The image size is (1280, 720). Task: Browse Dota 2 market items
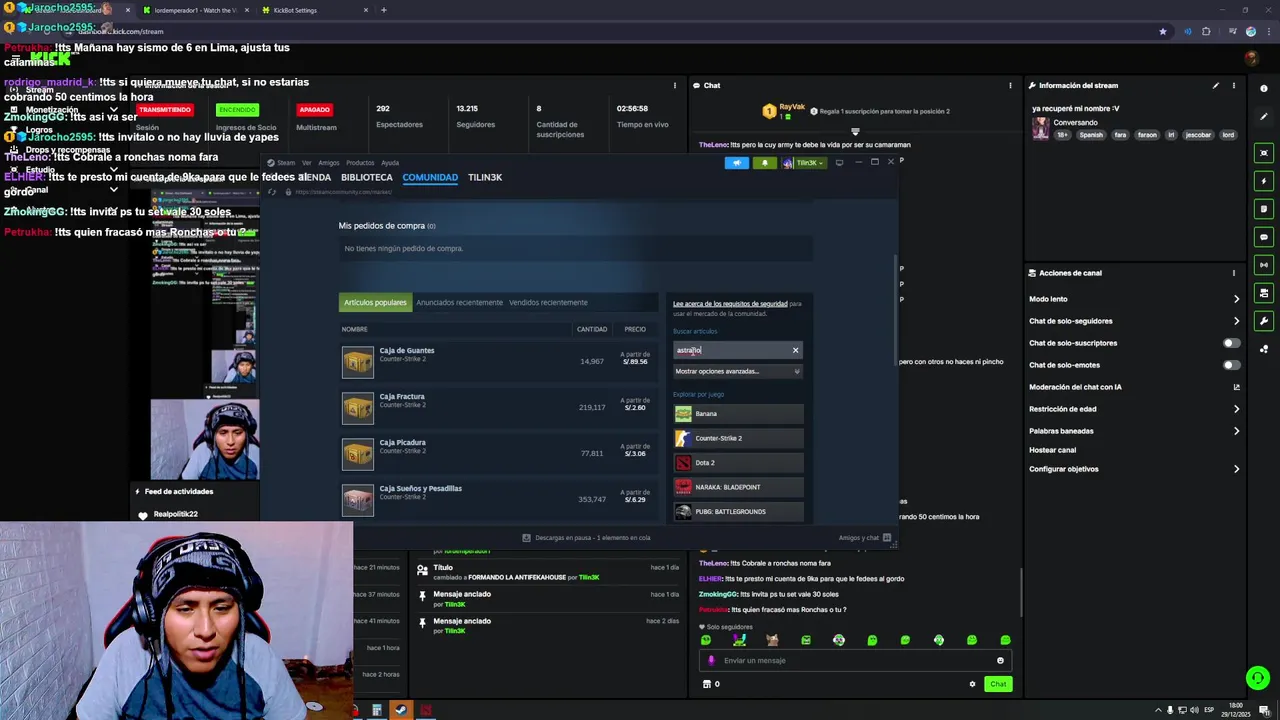click(738, 463)
